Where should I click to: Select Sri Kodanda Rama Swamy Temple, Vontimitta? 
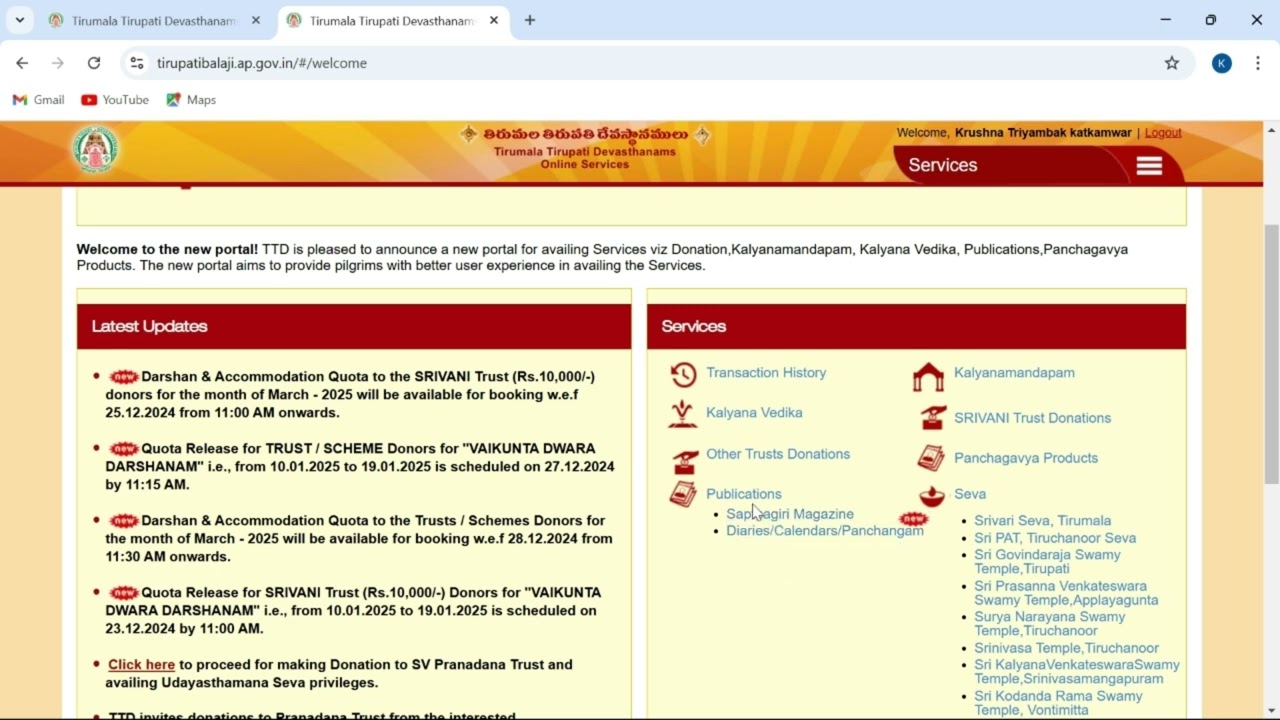coord(1058,703)
